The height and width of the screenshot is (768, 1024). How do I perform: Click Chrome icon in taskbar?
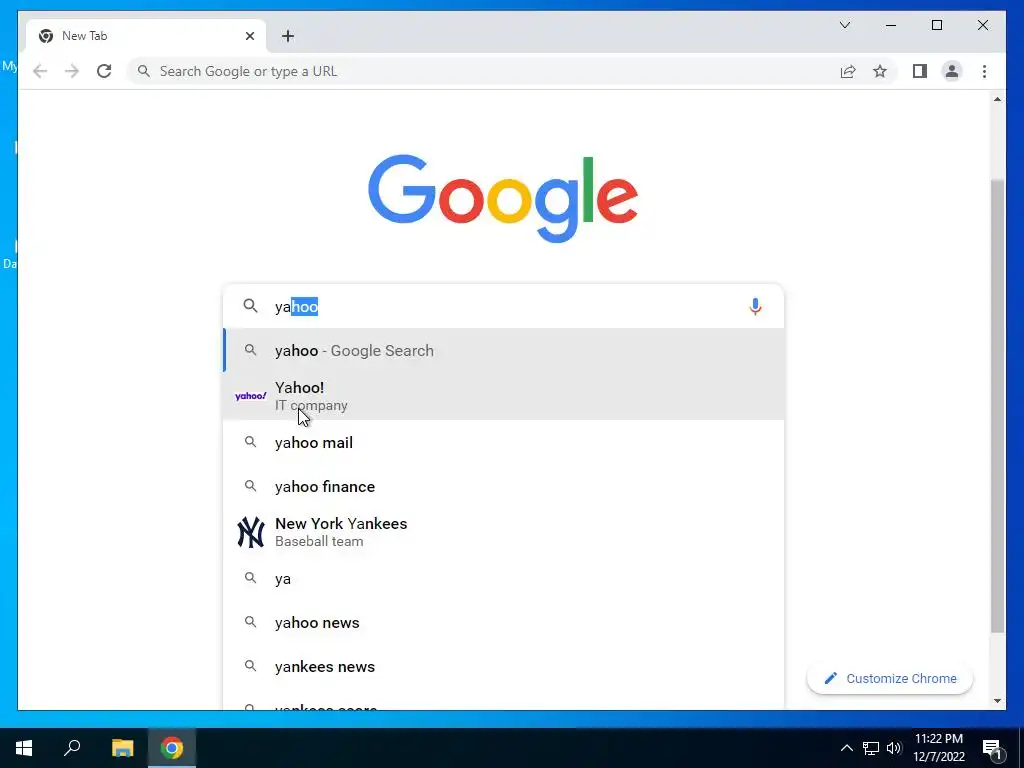point(172,748)
